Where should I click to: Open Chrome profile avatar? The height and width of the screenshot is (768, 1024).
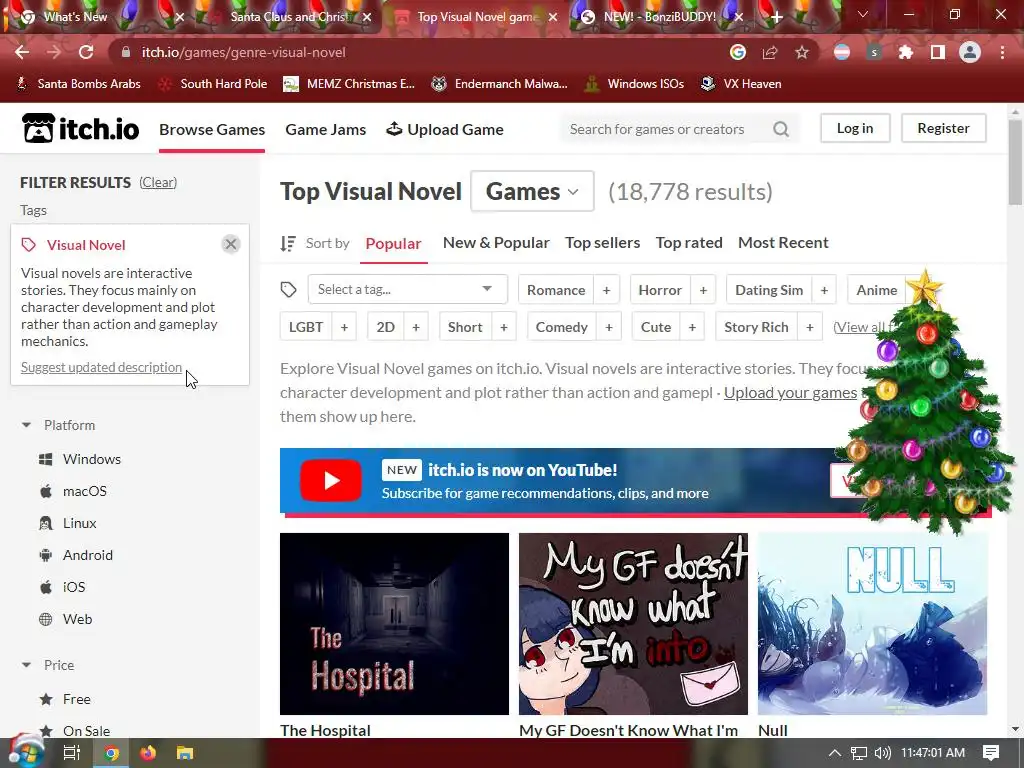(x=970, y=52)
